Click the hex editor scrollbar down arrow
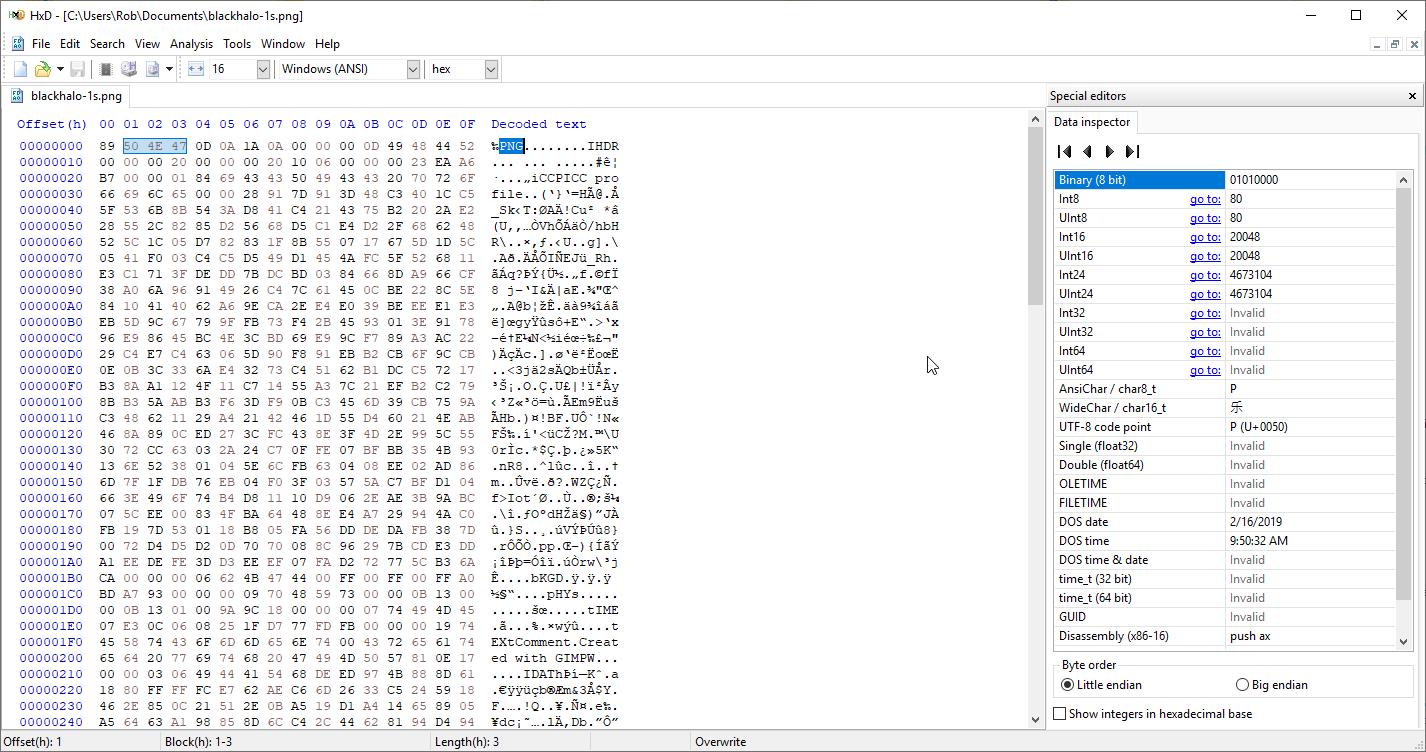Screen dimensions: 1426x752 click(x=1036, y=720)
